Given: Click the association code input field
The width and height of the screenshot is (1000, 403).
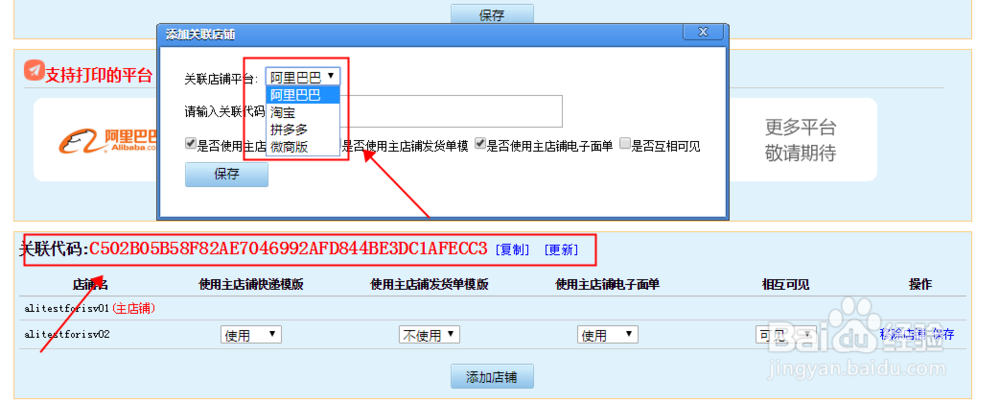Looking at the screenshot, I should point(414,112).
